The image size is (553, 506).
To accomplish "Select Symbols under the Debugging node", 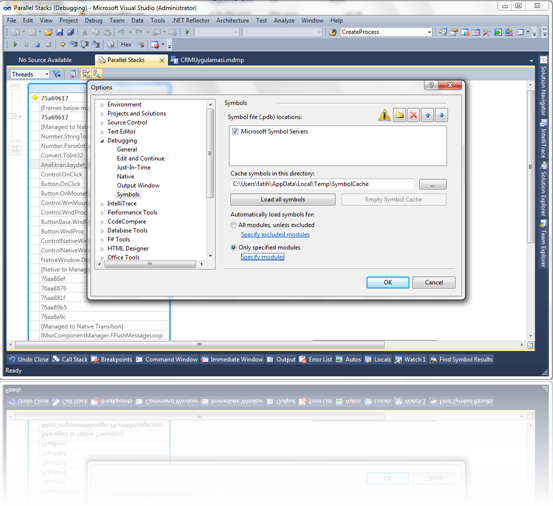I will 128,195.
